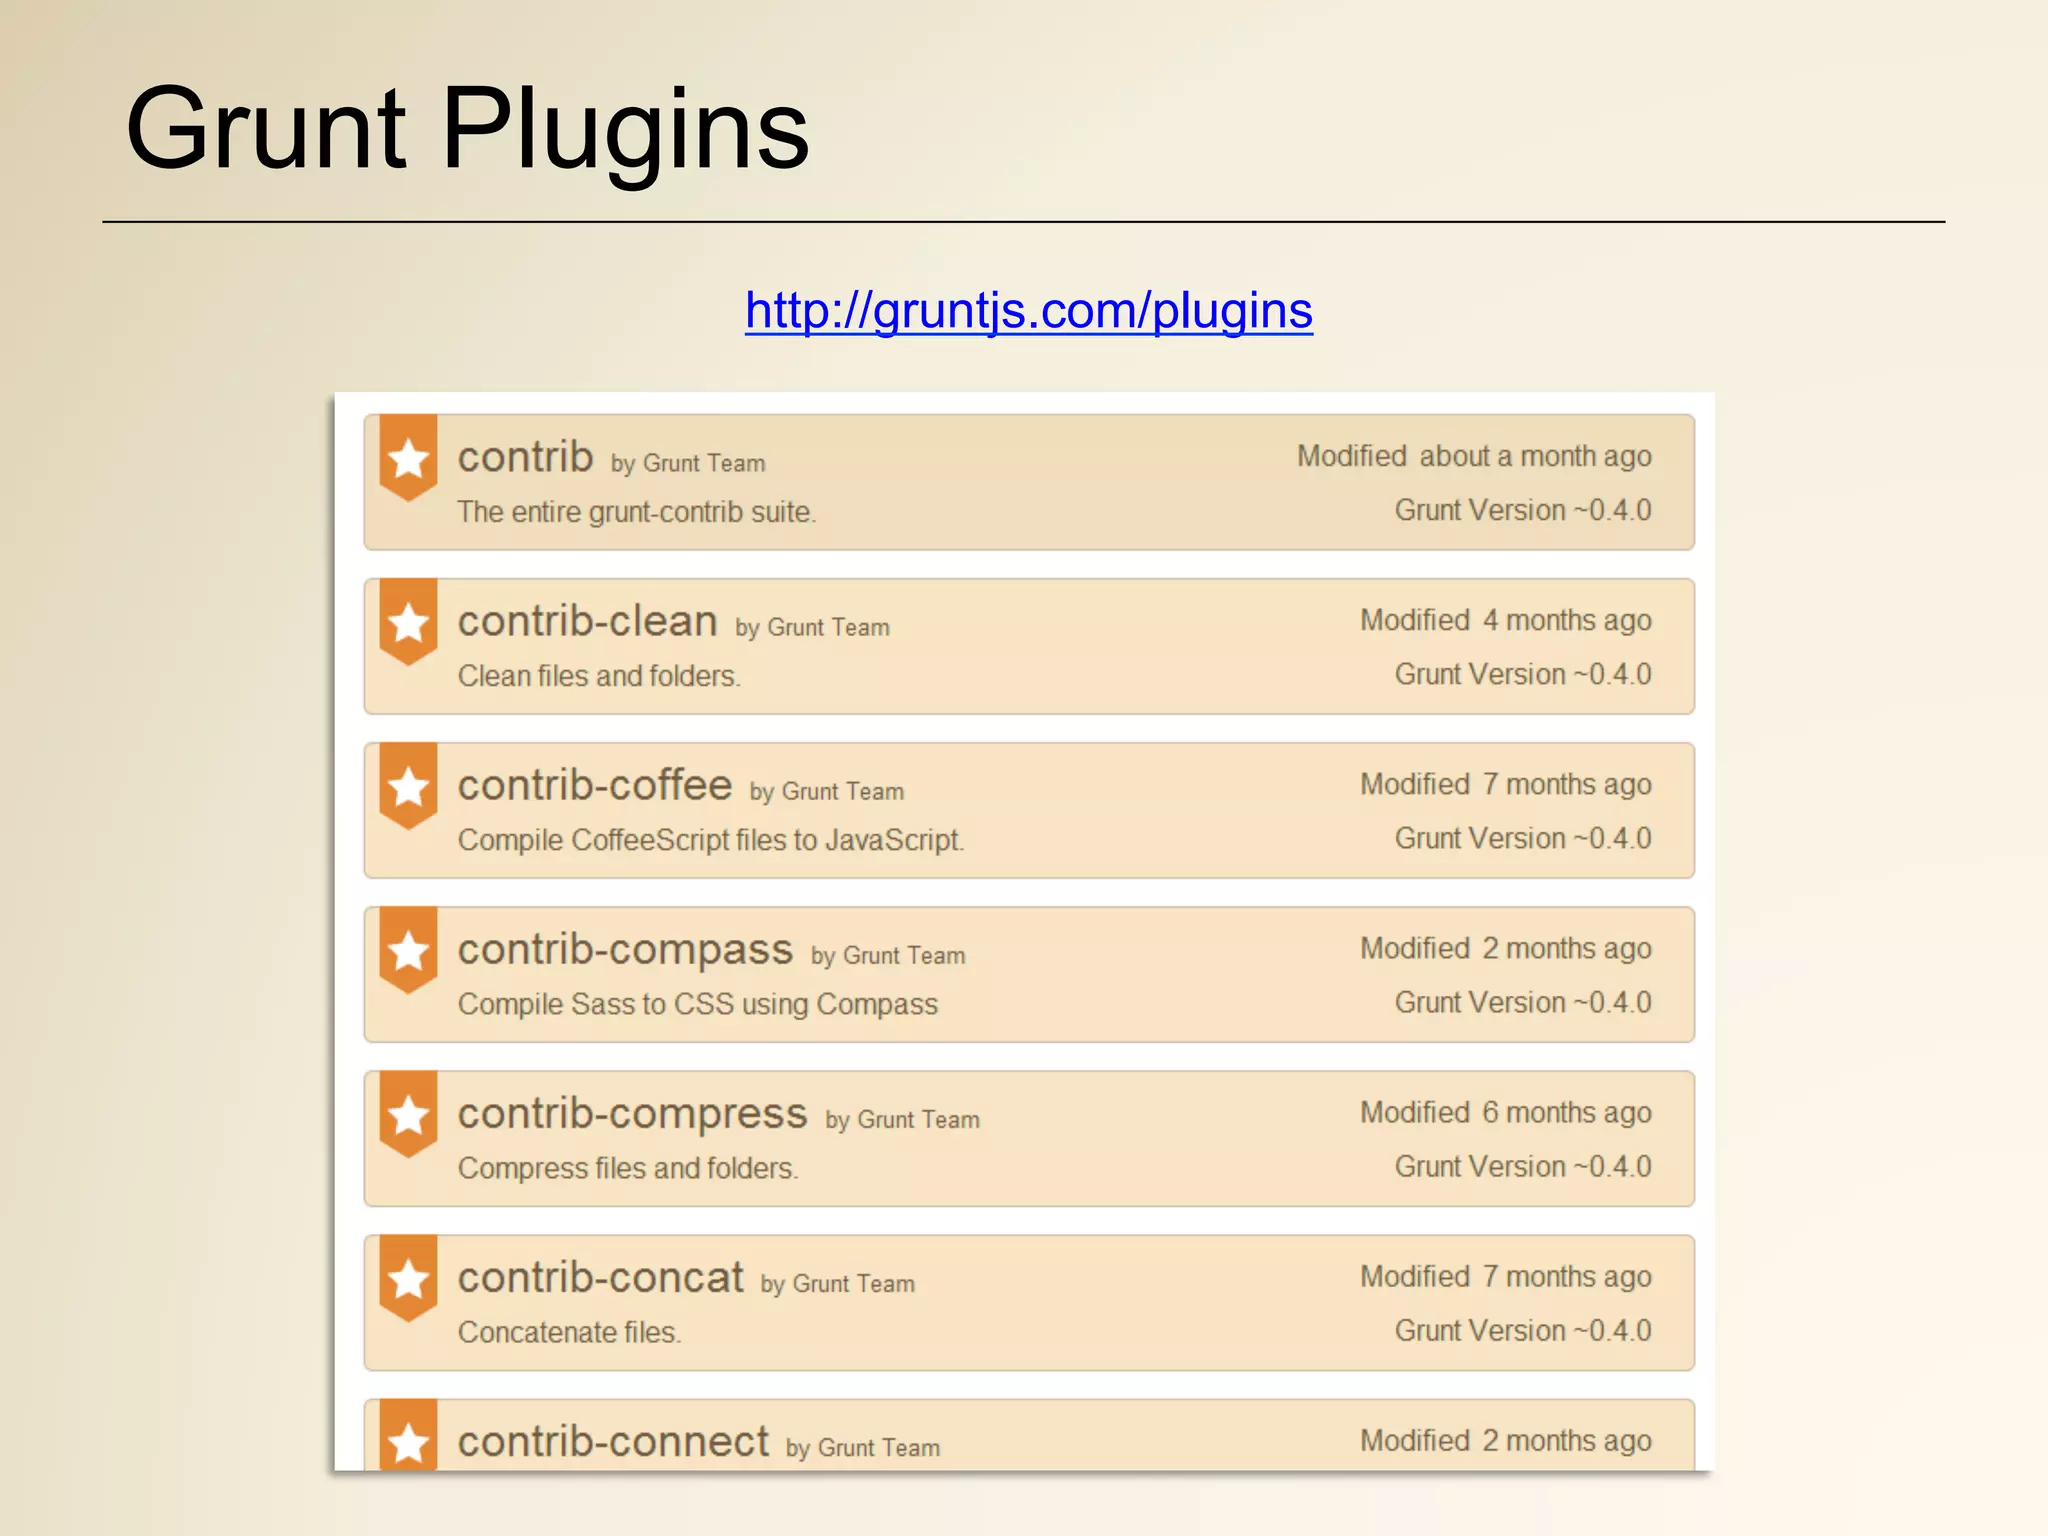Click 'by Grunt Team' next to contrib-coffee
This screenshot has width=2048, height=1536.
click(x=827, y=792)
